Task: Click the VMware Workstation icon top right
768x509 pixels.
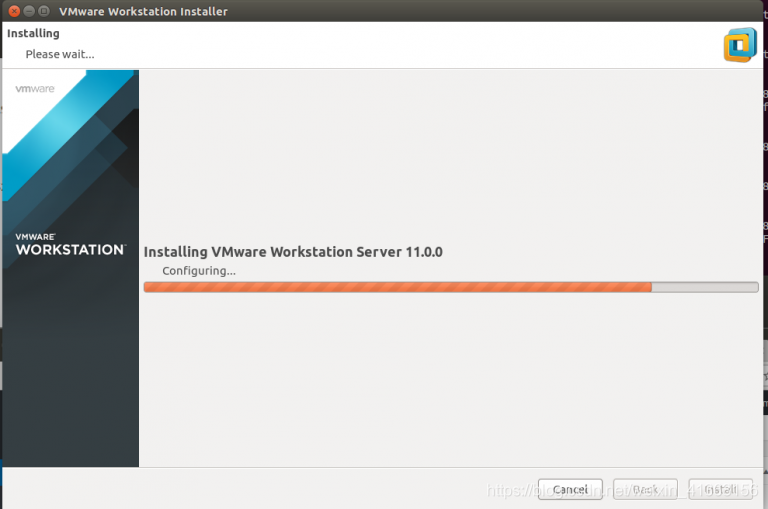Action: 740,45
